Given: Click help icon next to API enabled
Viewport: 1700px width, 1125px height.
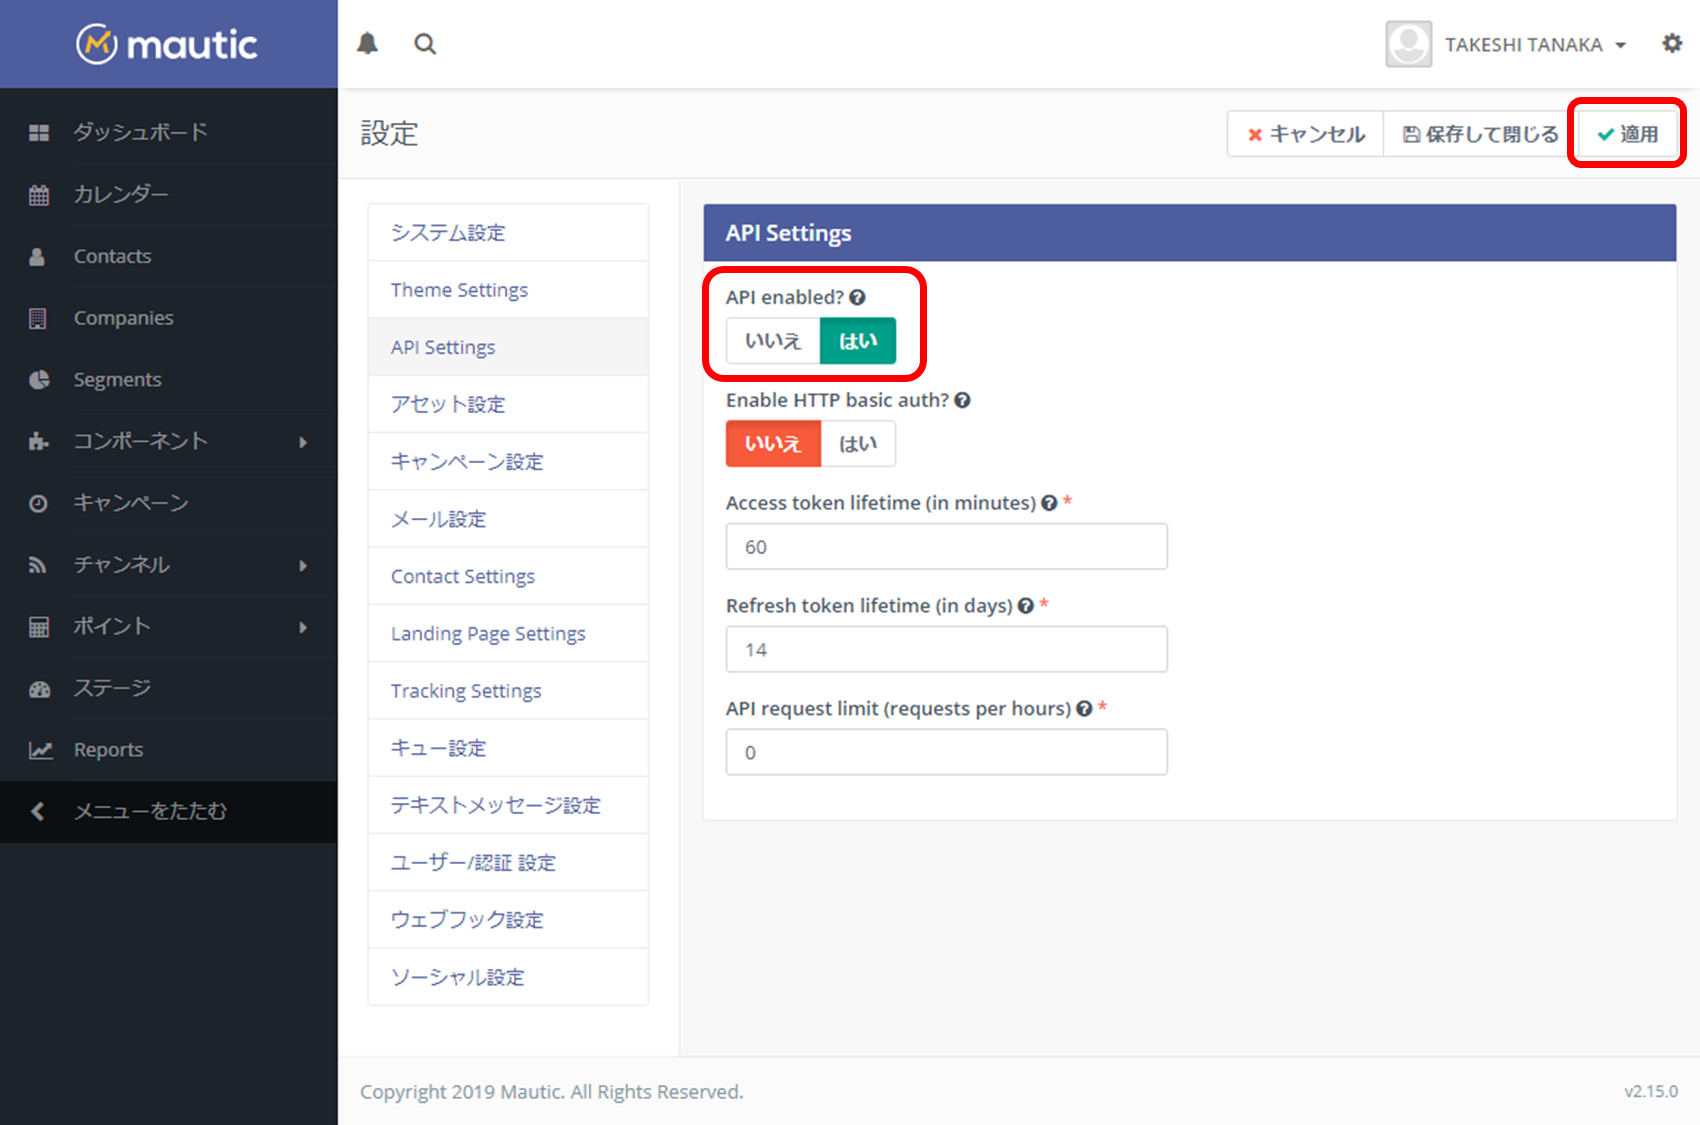Looking at the screenshot, I should [x=857, y=297].
